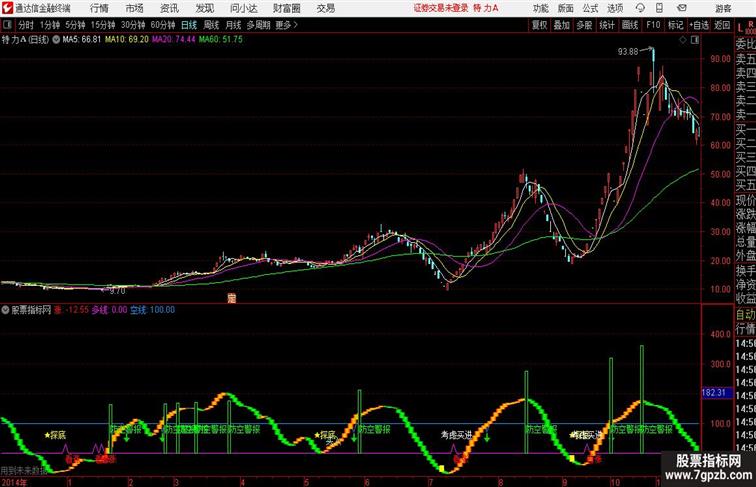Click the diamond icon above the chart
This screenshot has height=487, width=756.
[683, 40]
